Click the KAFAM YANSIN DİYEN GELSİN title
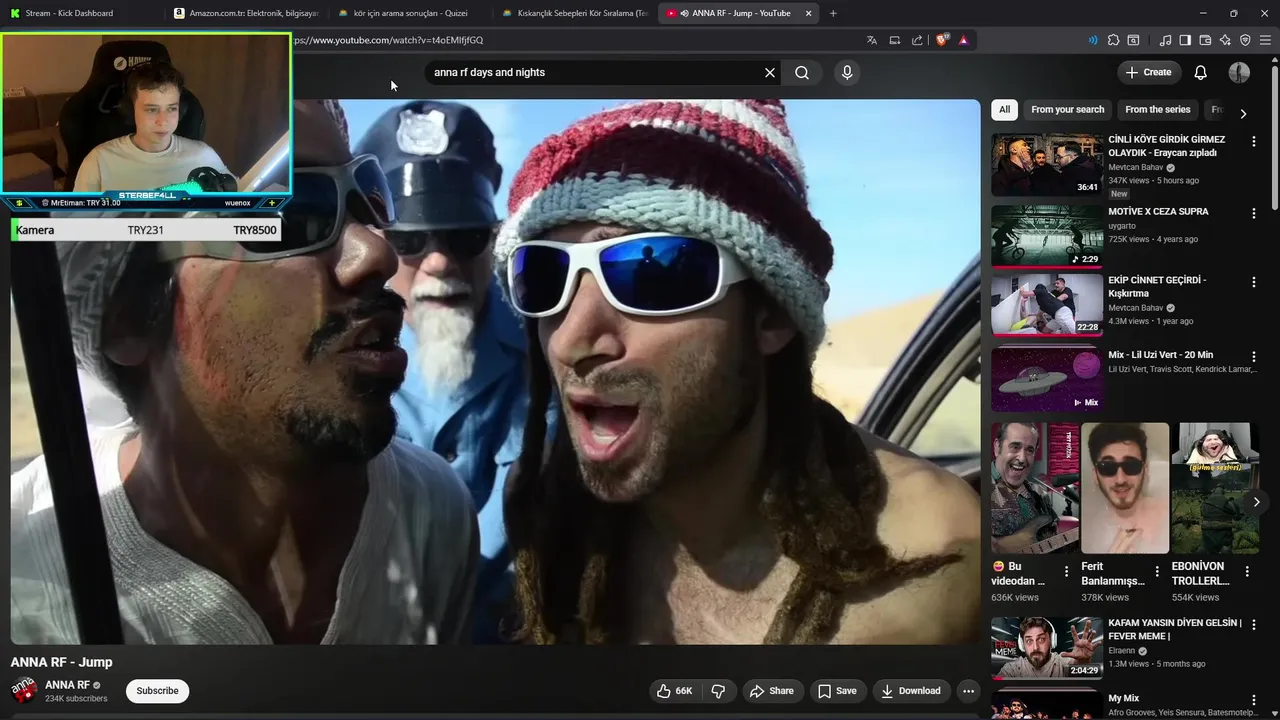1280x720 pixels. click(x=1175, y=629)
